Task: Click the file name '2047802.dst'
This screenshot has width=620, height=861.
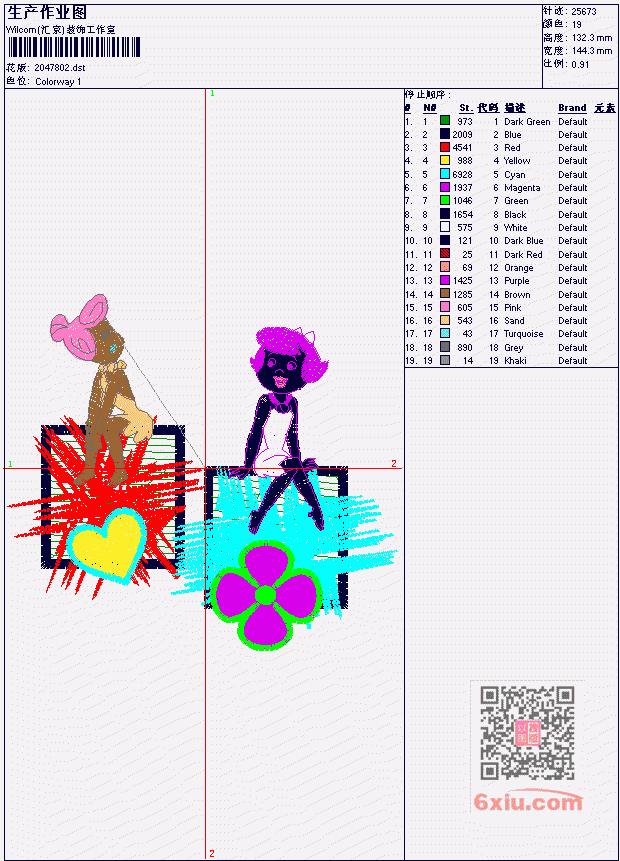Action: click(60, 68)
